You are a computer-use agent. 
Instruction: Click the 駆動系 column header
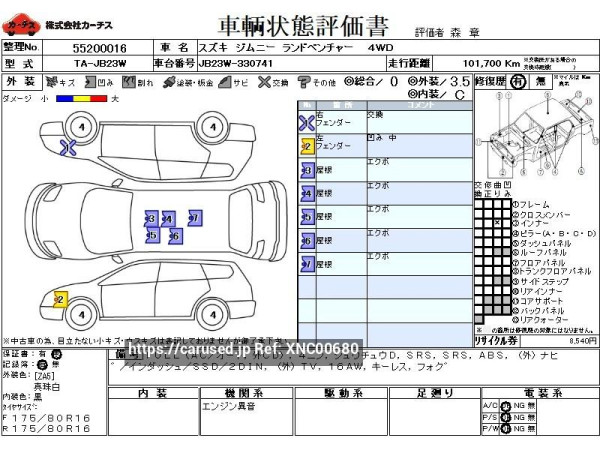click(341, 393)
